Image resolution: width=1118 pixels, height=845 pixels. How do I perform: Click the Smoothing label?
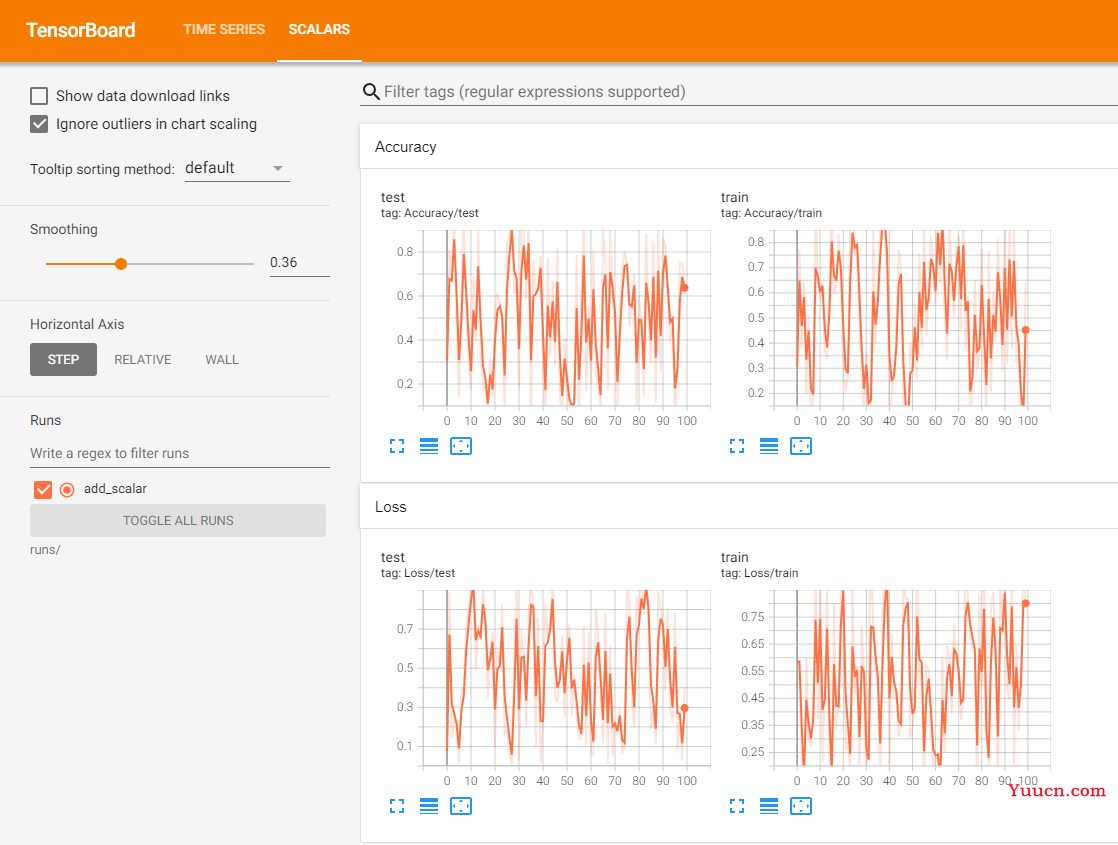pyautogui.click(x=63, y=229)
